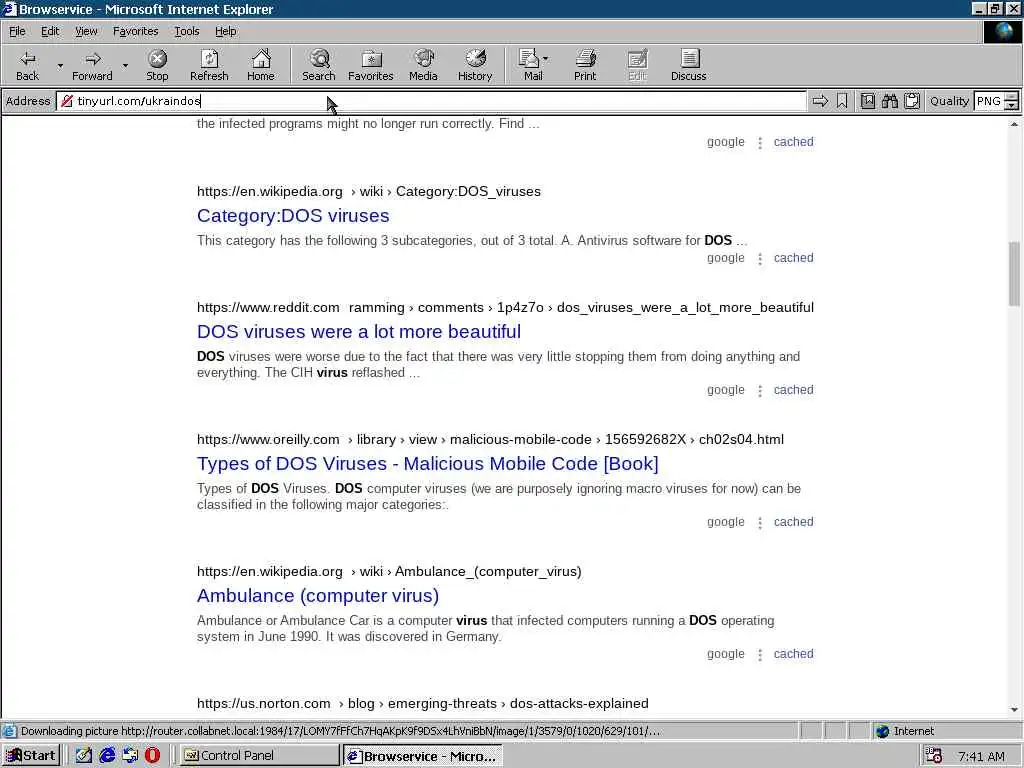Click the bookmark ribbon icon beside the Go arrow
The image size is (1024, 768).
tap(842, 101)
